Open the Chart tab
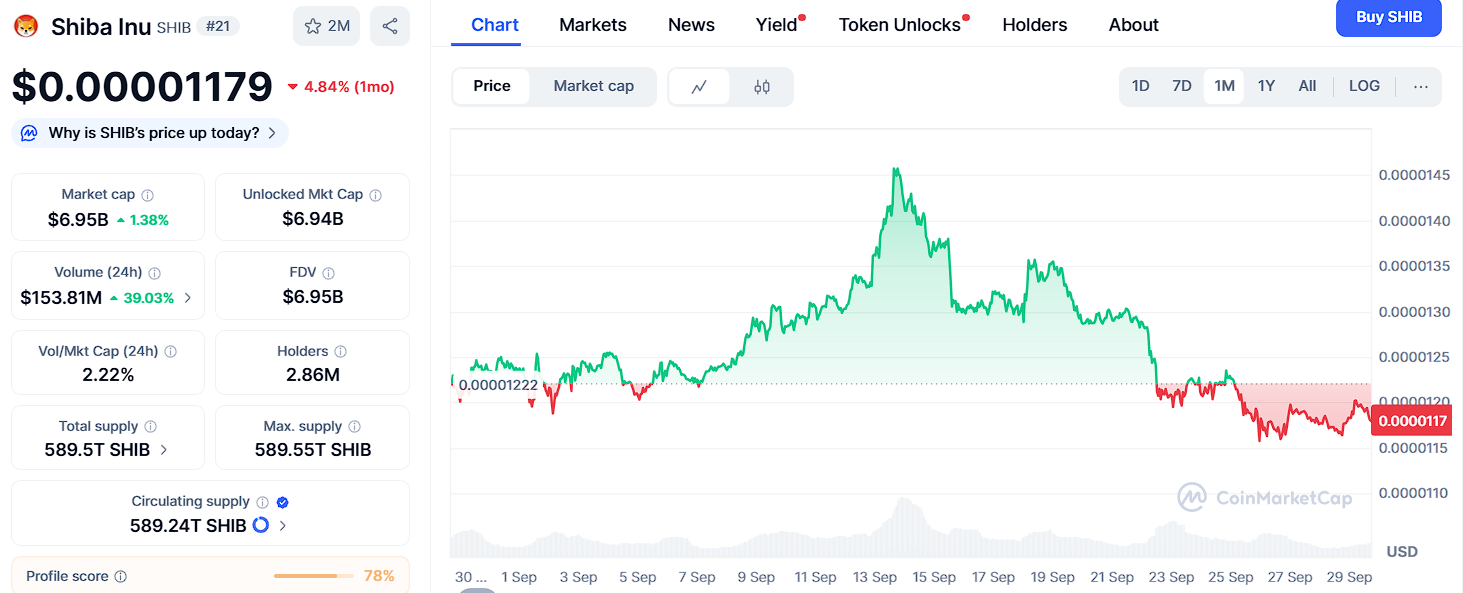Viewport: 1463px width, 593px height. (495, 25)
